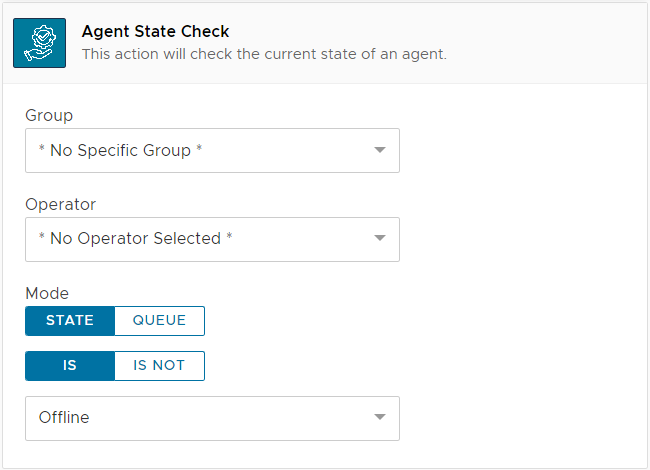Viewport: 650px width, 470px height.
Task: Switch mode to QUEUE
Action: [159, 321]
